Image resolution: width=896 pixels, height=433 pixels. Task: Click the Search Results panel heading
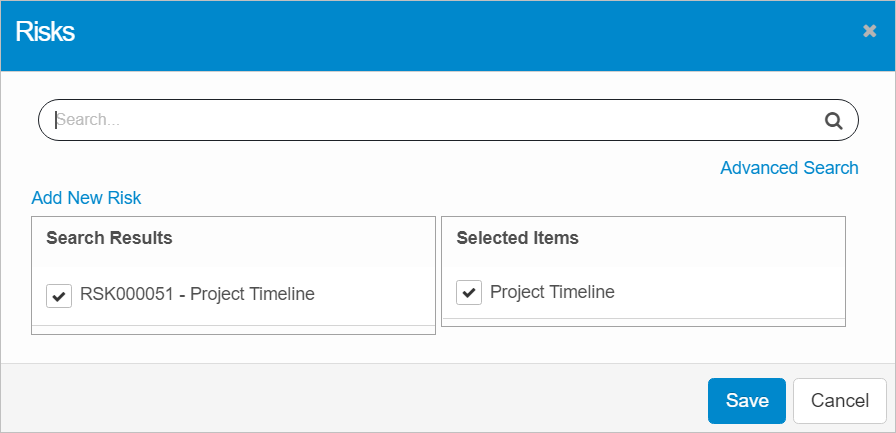(x=109, y=238)
